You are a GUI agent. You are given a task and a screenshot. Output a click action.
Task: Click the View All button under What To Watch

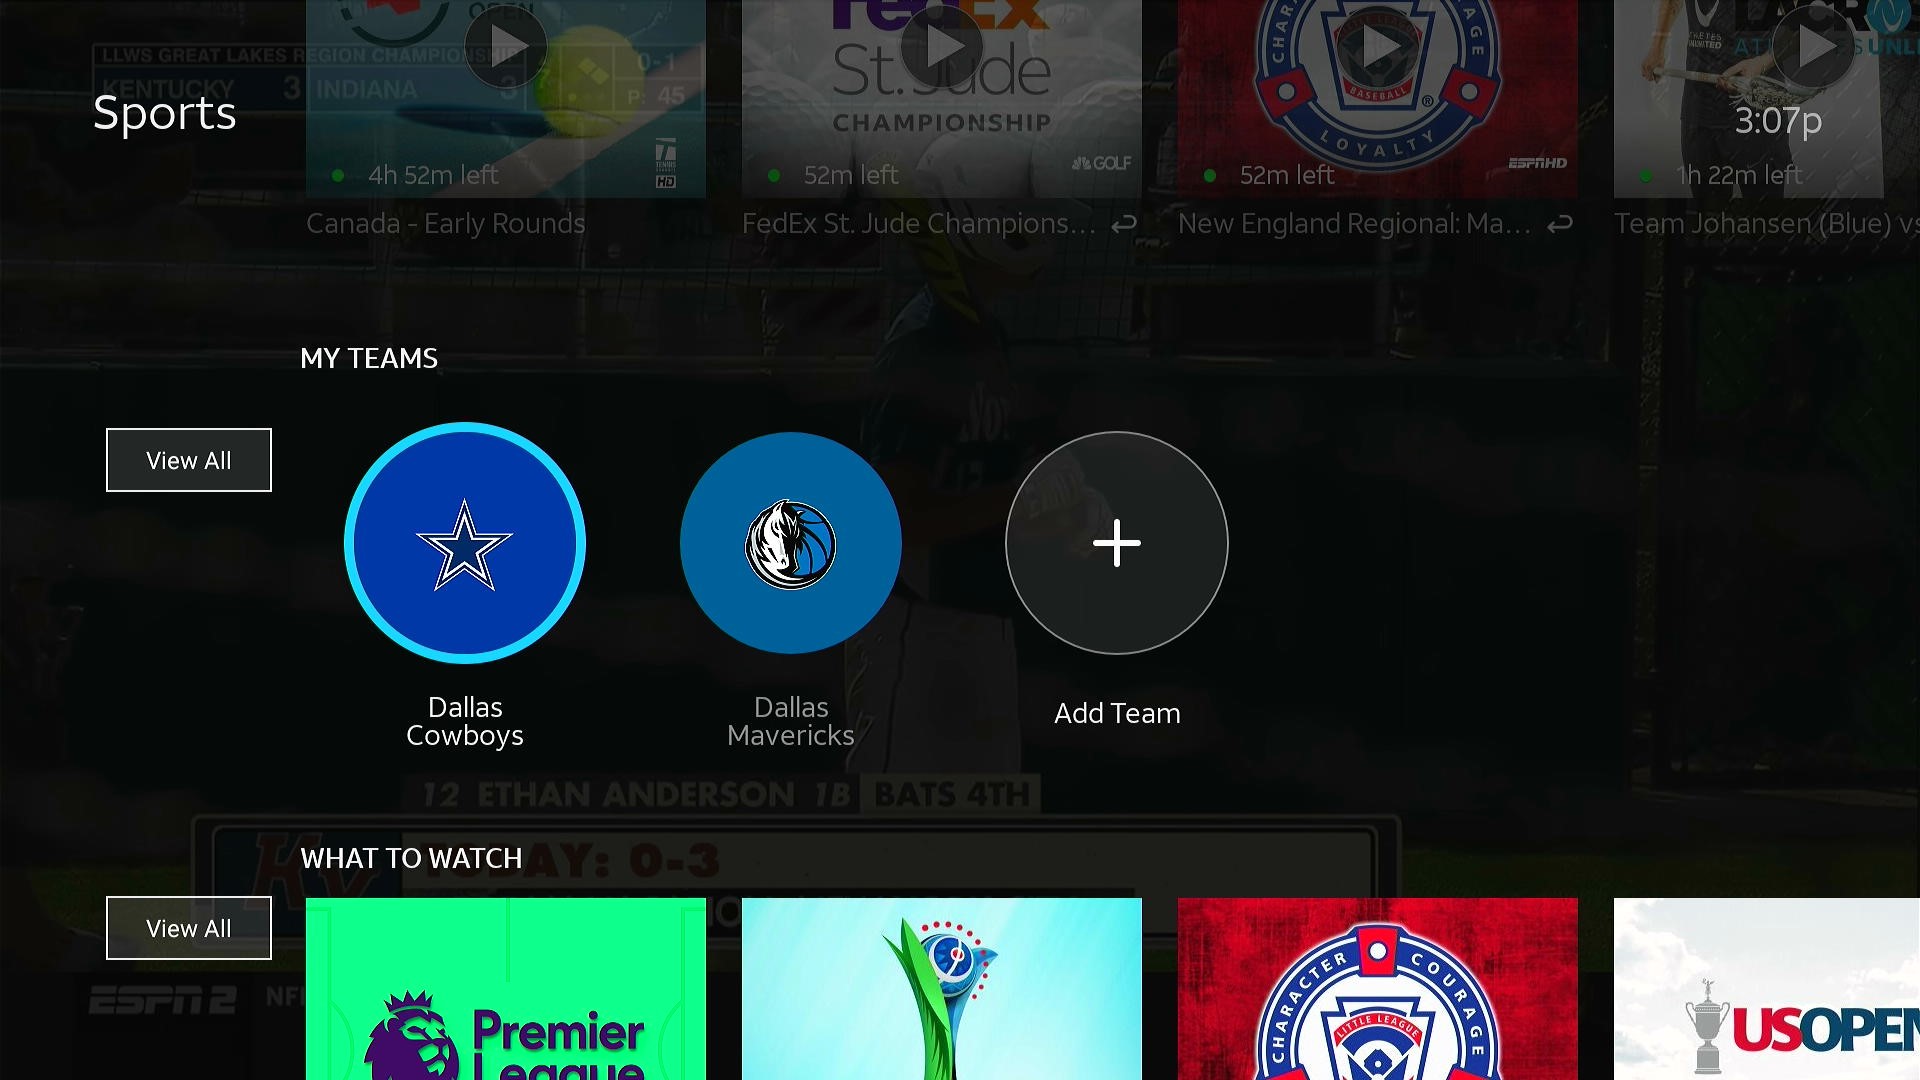click(x=189, y=927)
